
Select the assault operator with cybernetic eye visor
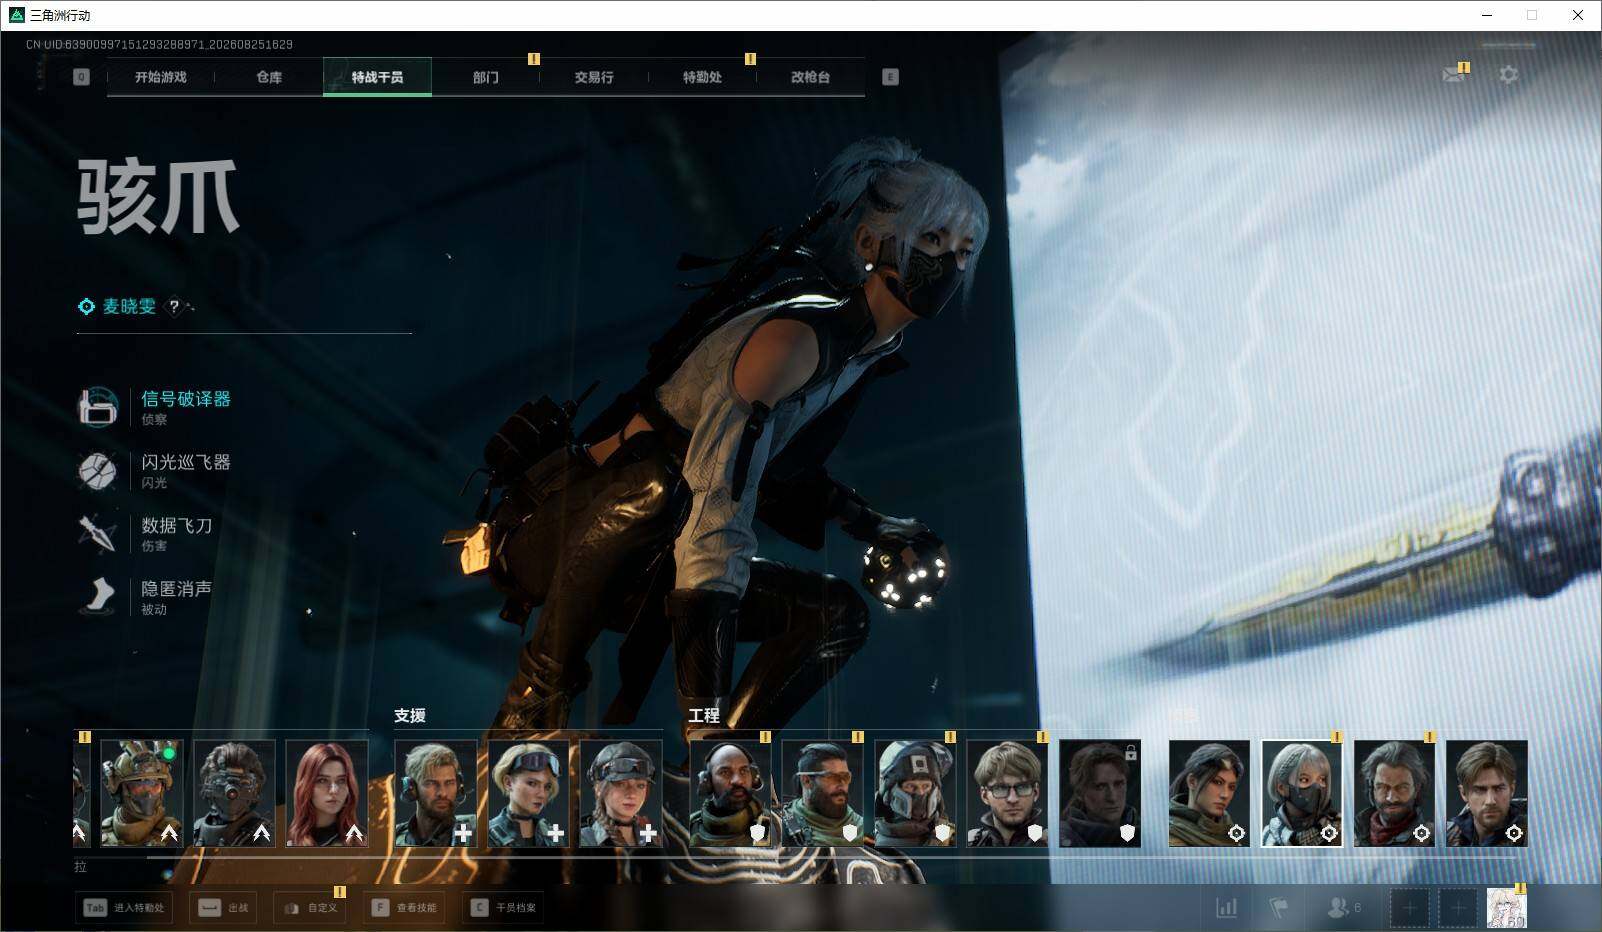click(x=234, y=793)
